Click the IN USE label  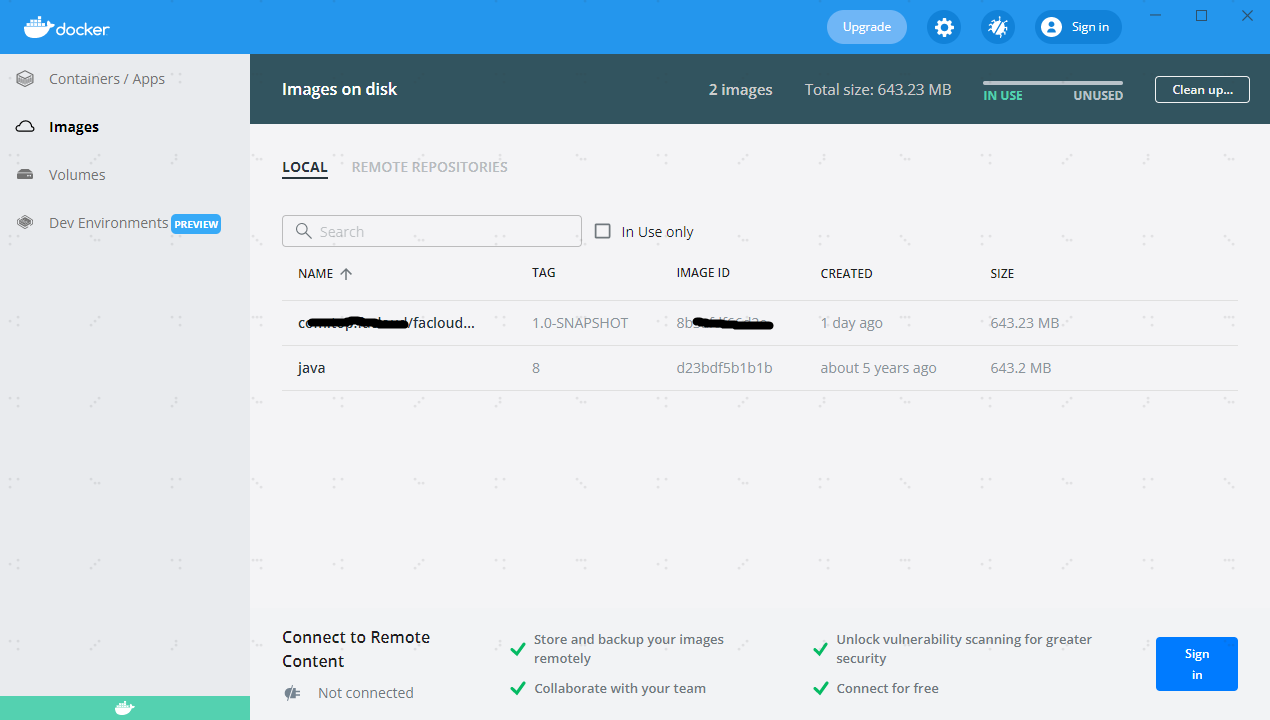click(x=1003, y=96)
